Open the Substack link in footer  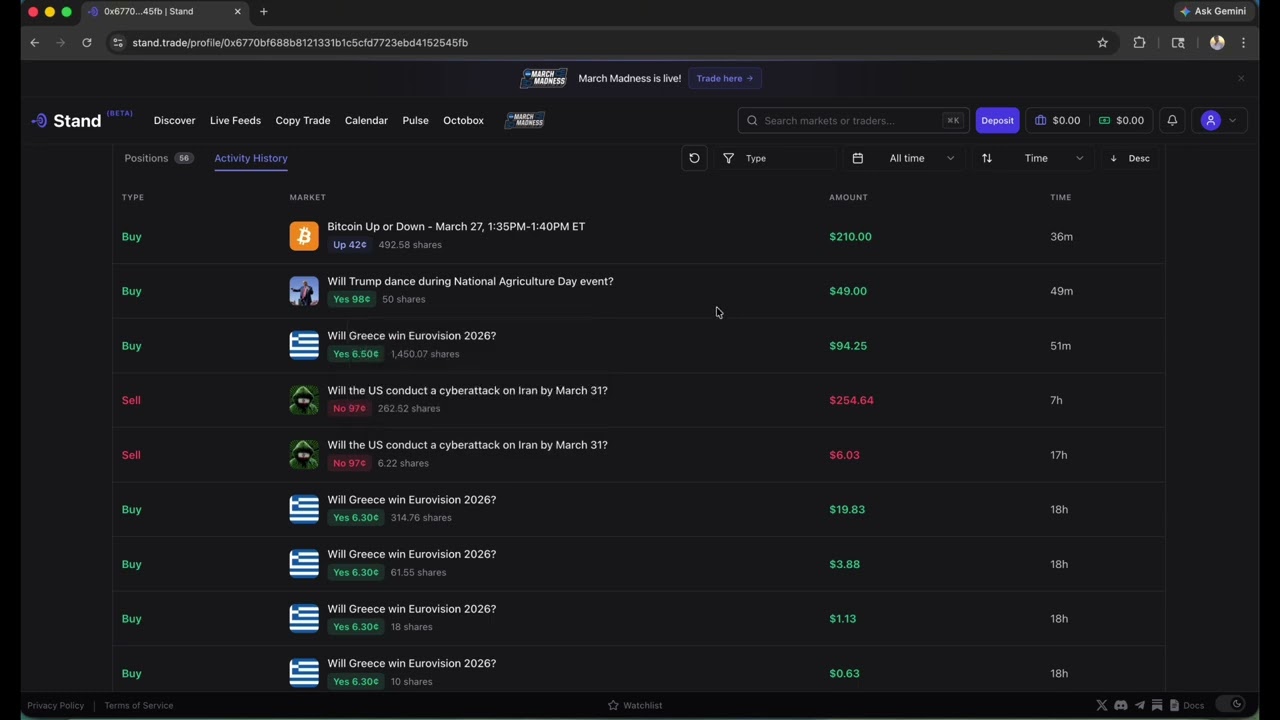click(x=1157, y=705)
